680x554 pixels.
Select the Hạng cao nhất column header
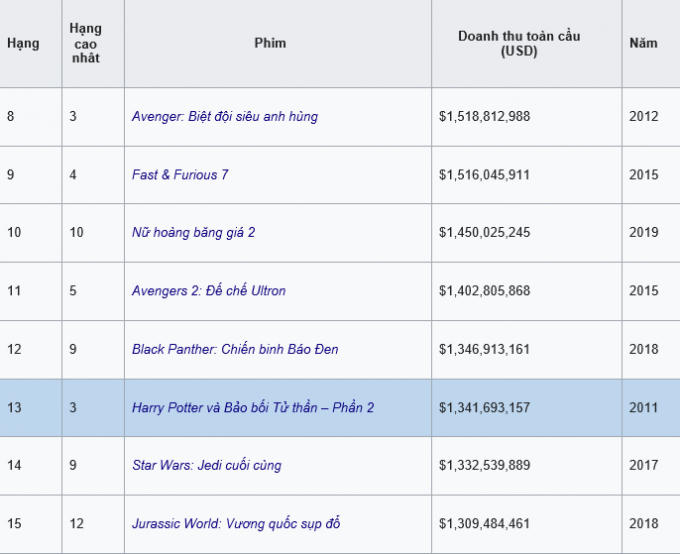pyautogui.click(x=86, y=44)
